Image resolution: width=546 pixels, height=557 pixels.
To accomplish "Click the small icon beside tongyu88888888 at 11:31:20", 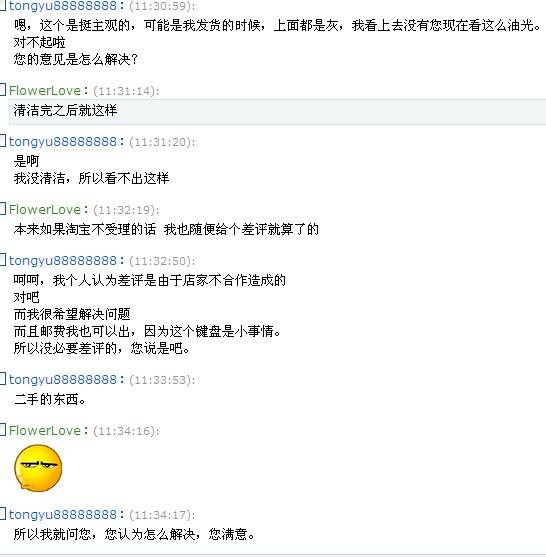I will pos(3,141).
